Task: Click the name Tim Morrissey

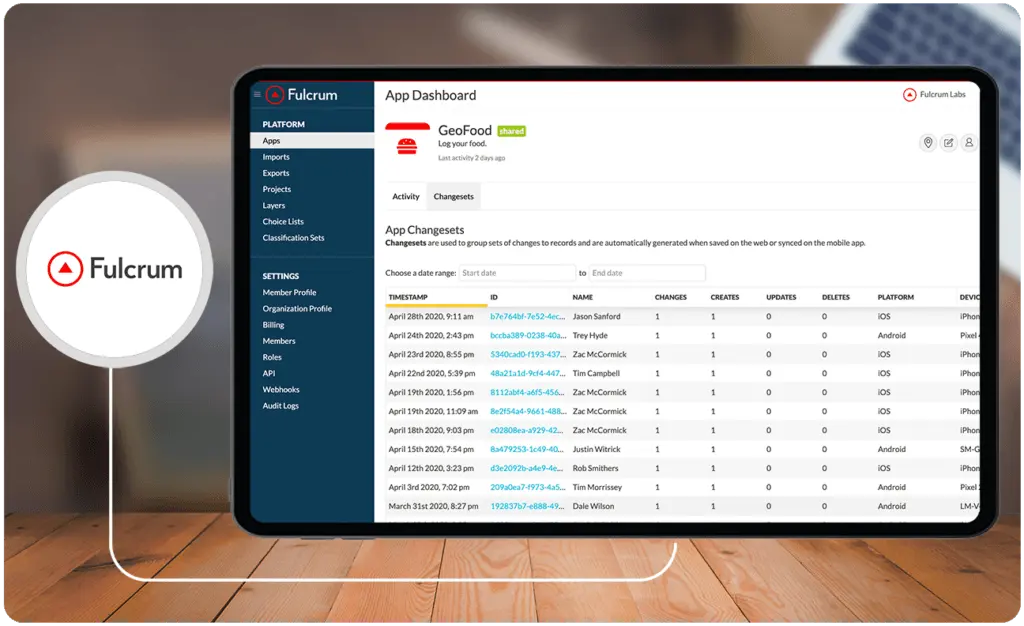Action: tap(597, 487)
